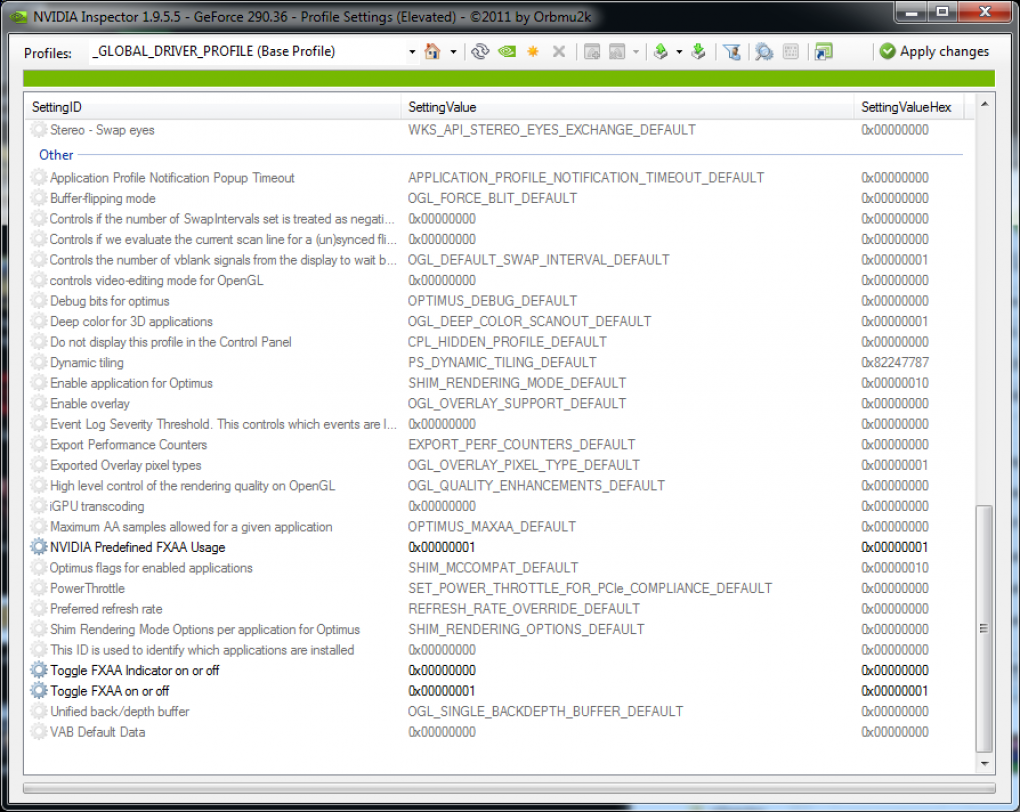Click the OGL_SINGLE_BACKDEPTH_BUFFER_DEFAULT value cell

coord(545,711)
